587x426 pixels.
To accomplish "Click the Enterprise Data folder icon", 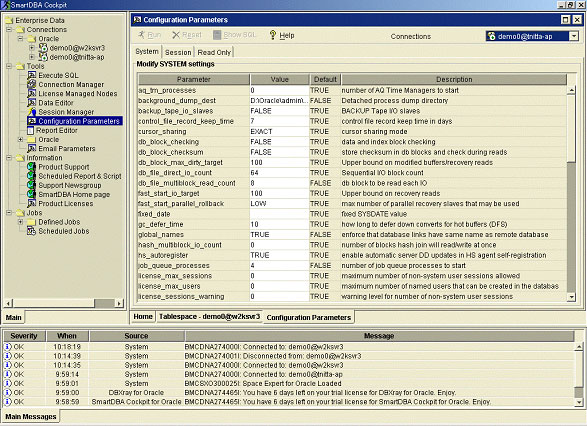I will (9, 20).
